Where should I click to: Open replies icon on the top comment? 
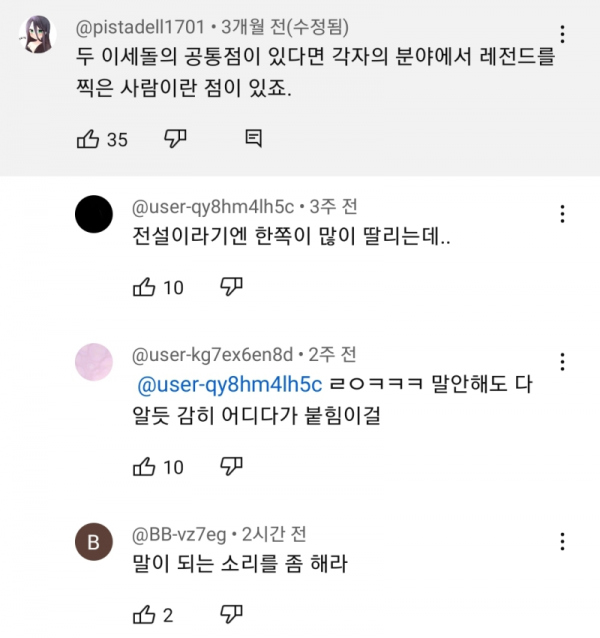pos(253,138)
